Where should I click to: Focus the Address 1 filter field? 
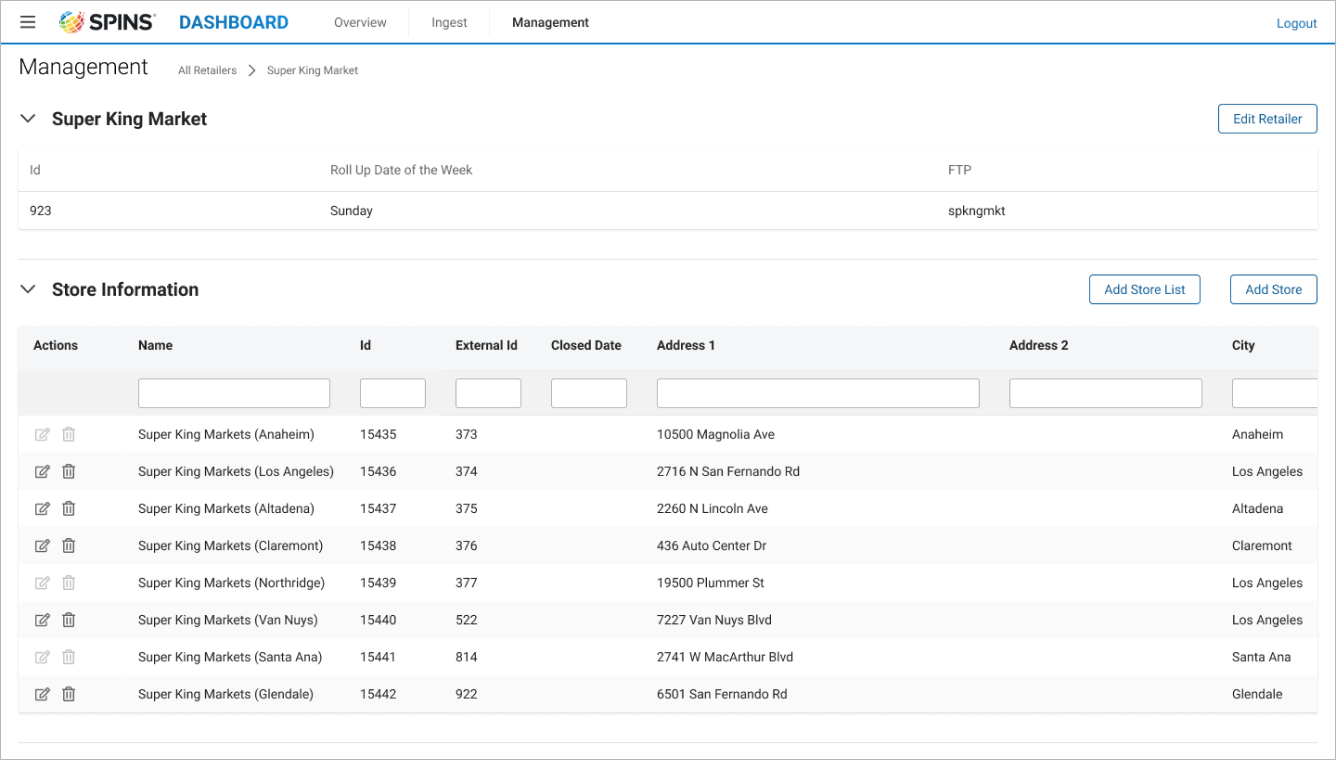pyautogui.click(x=818, y=393)
